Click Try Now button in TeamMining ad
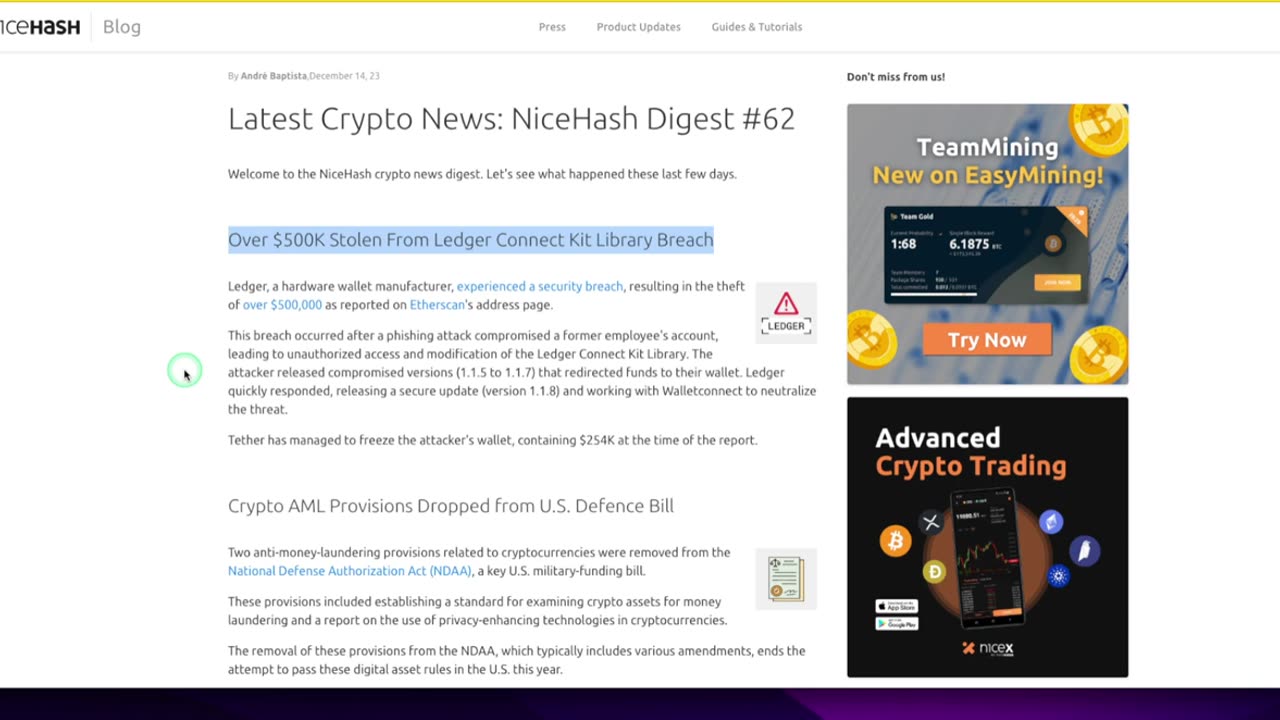The width and height of the screenshot is (1280, 720). (x=987, y=340)
